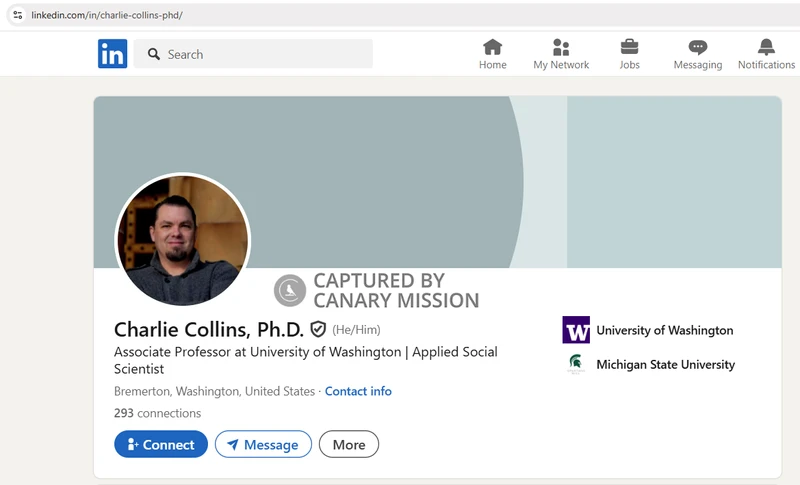Go to the Jobs tab
Image resolution: width=800 pixels, height=485 pixels.
point(629,54)
